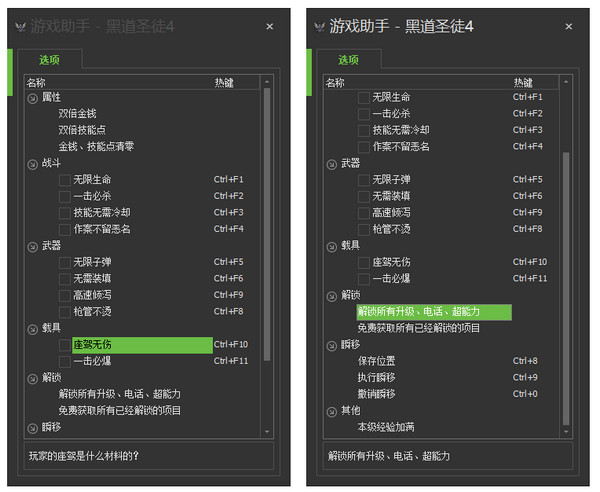Viewport: 600px width, 492px height.
Task: Select 金钱、技能点清零 in left window
Action: point(96,147)
